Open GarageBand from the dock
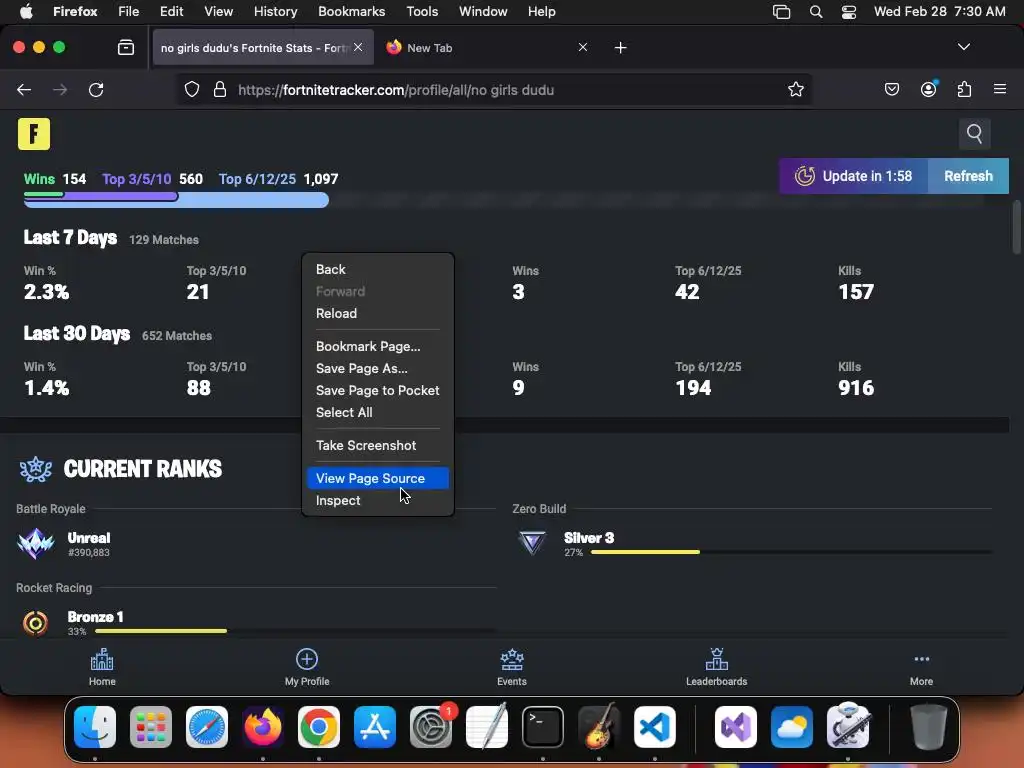1024x768 pixels. pos(598,727)
